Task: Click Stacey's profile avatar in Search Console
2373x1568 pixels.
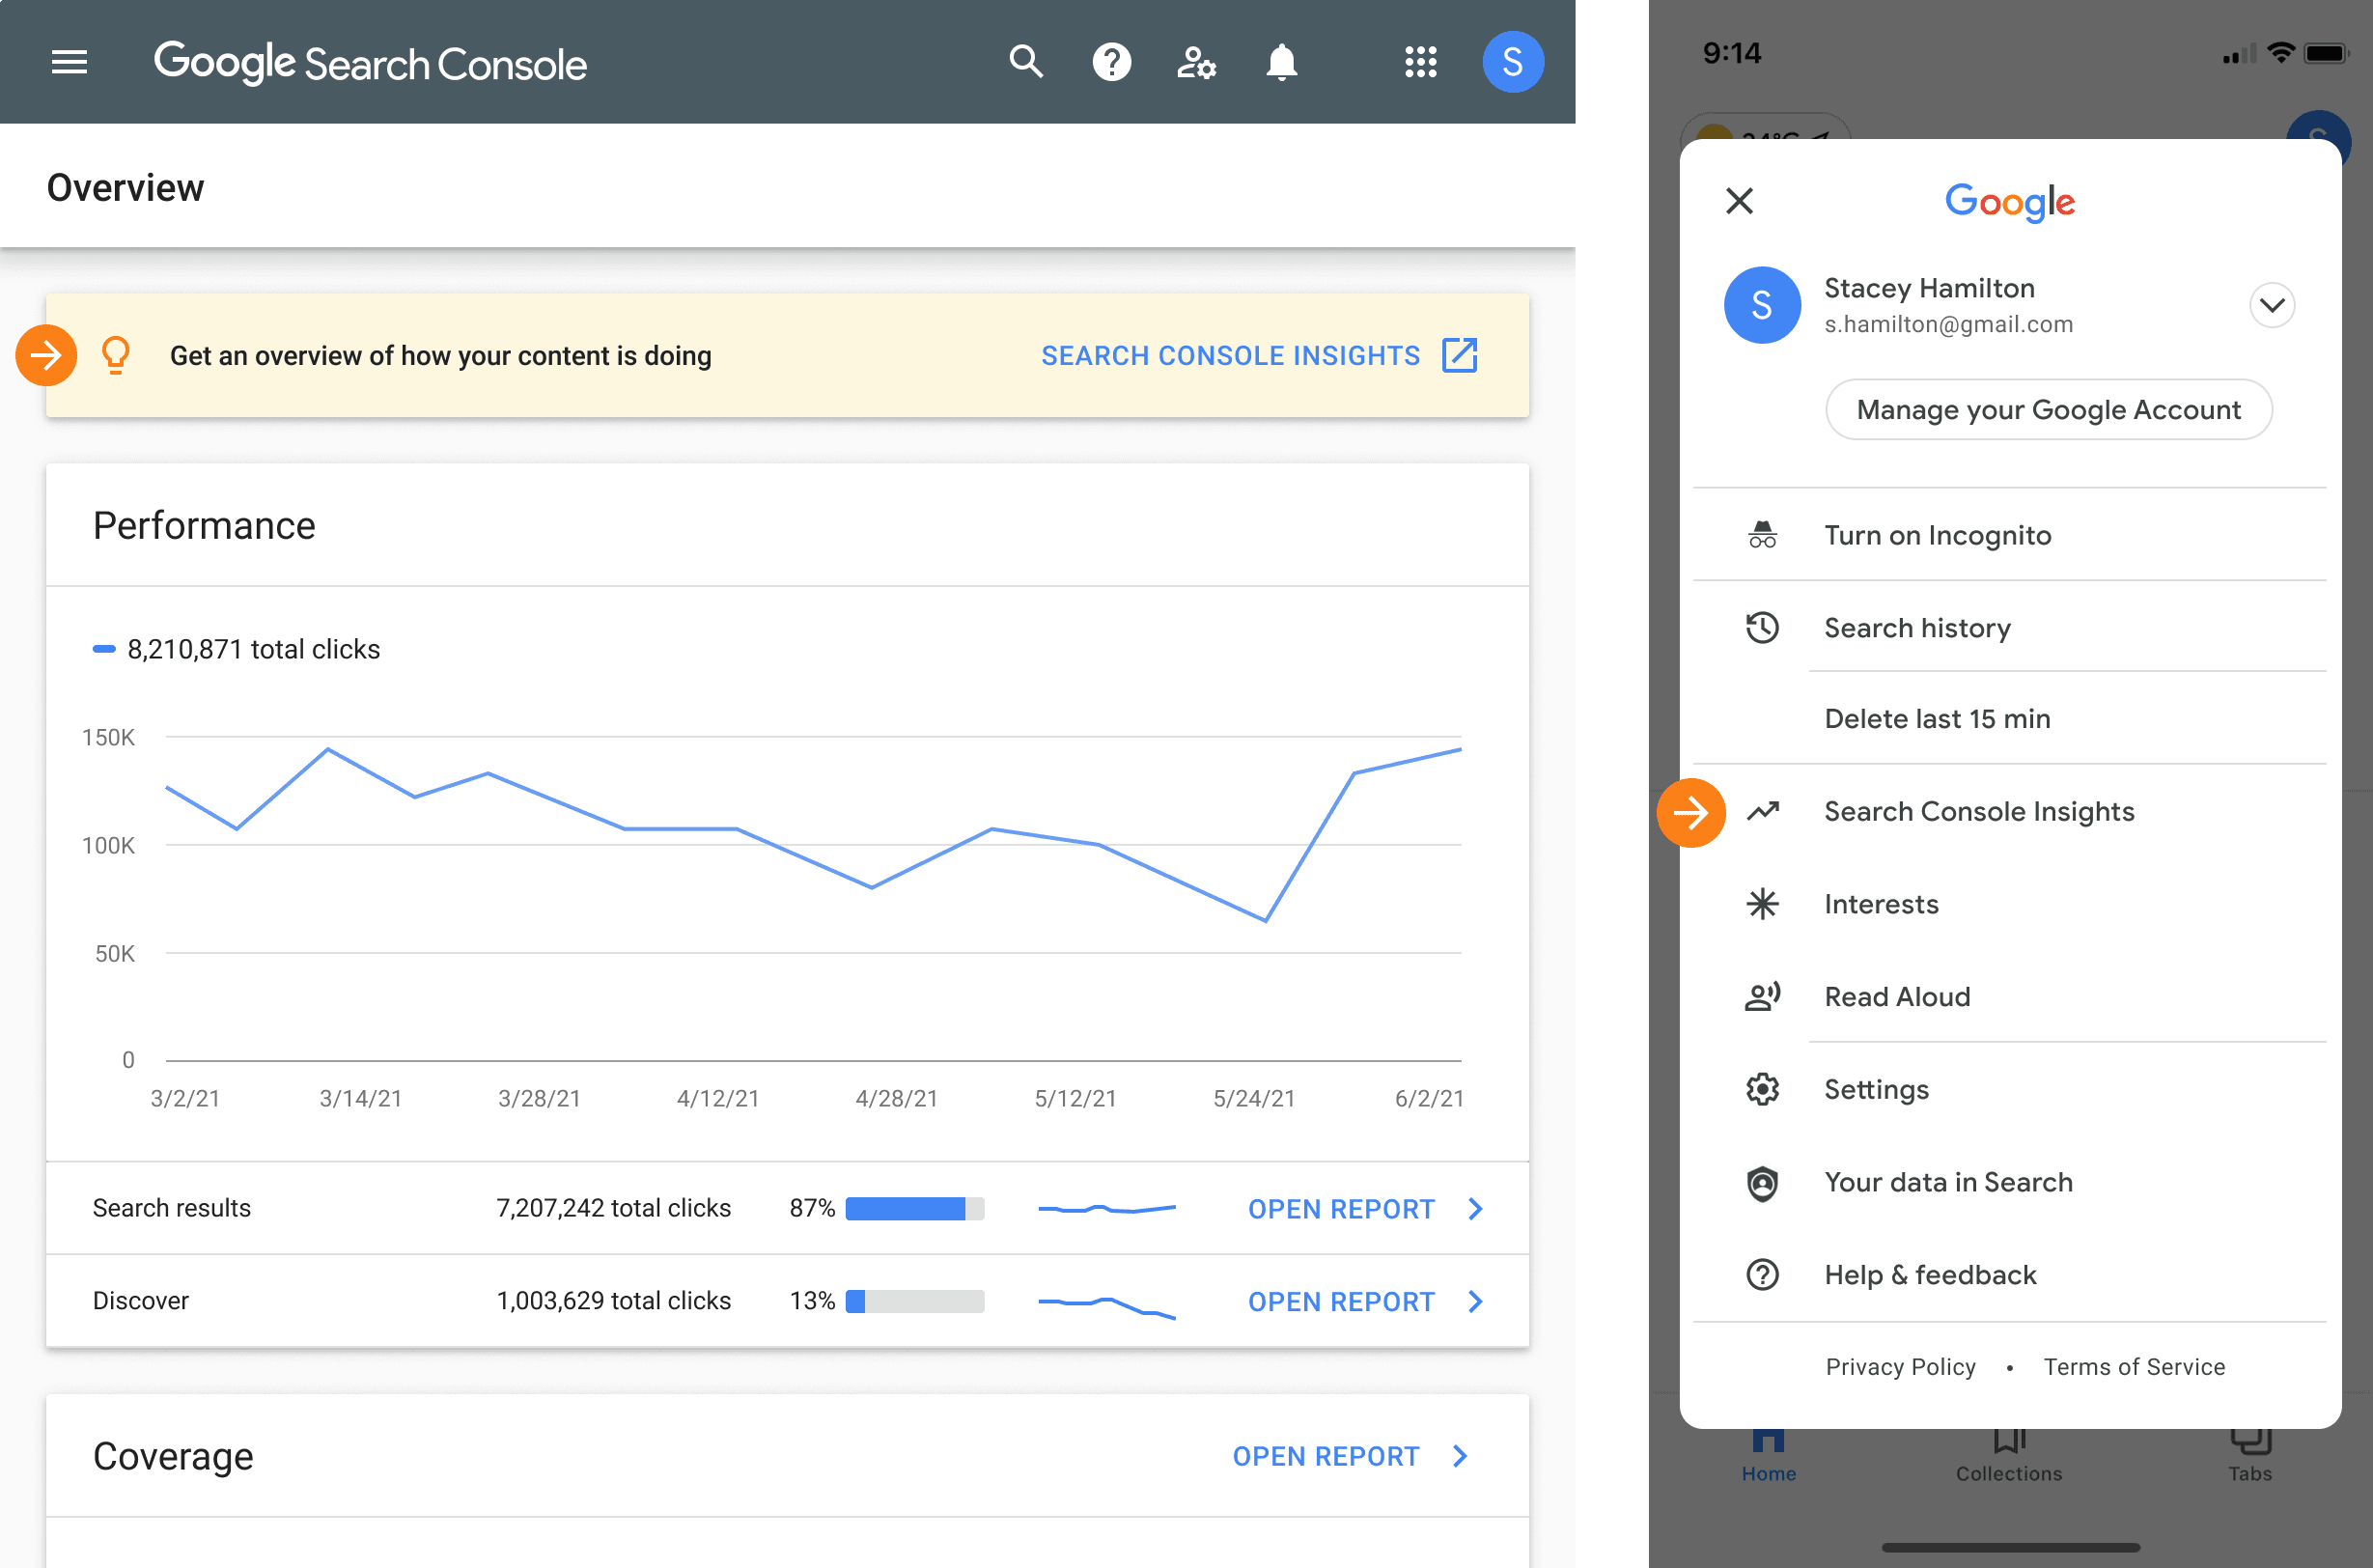Action: pos(1513,61)
